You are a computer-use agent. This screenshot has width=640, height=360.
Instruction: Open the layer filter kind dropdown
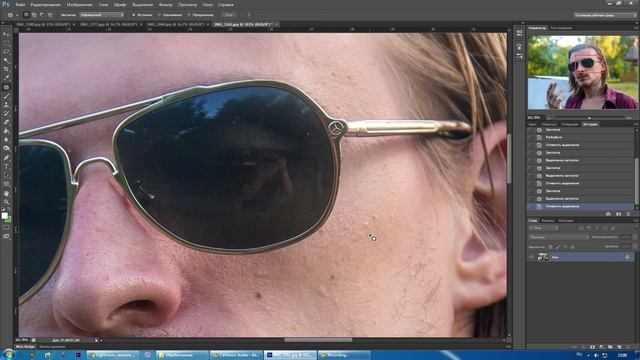point(543,228)
